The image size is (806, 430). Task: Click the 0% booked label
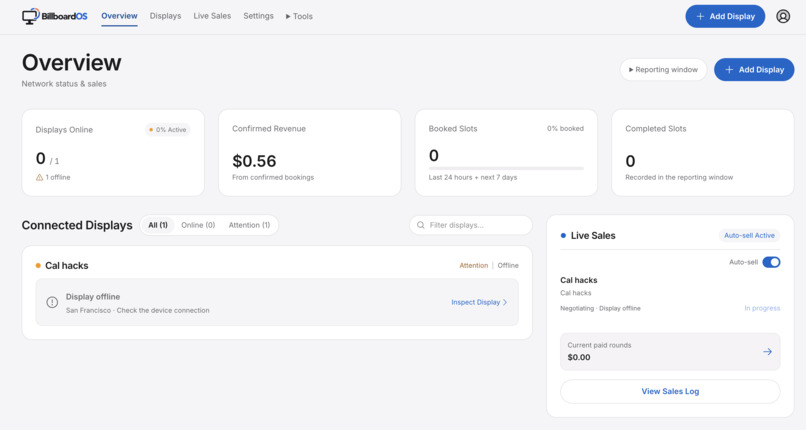pos(565,128)
